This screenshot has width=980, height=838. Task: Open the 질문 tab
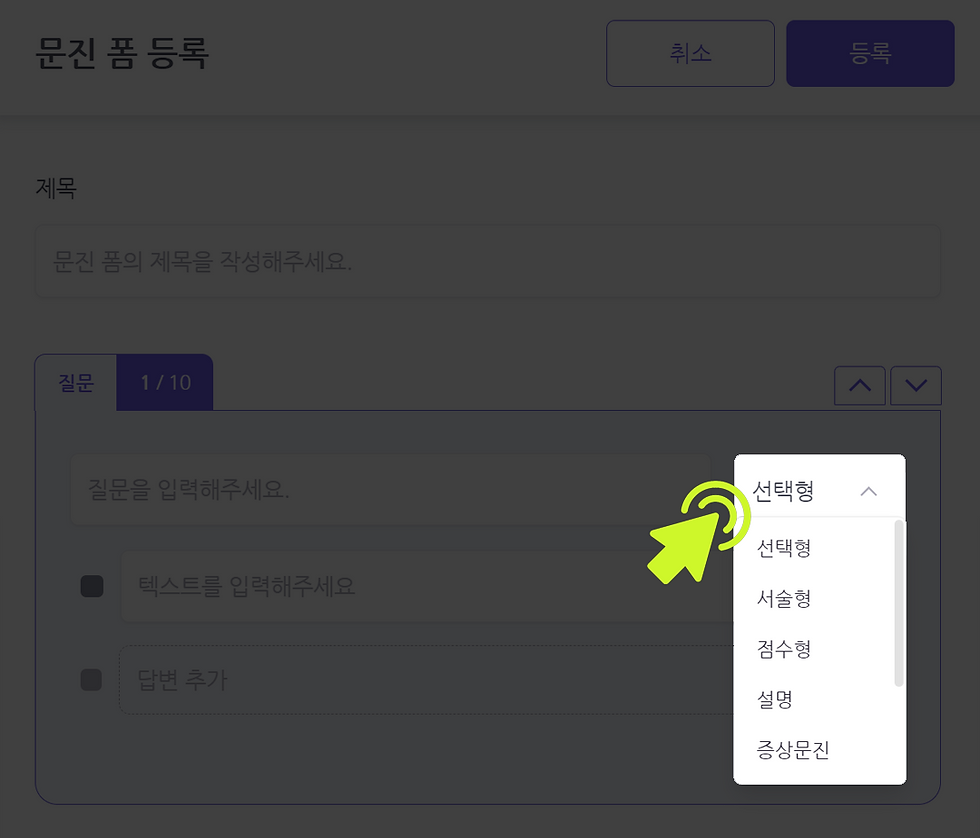pos(76,382)
